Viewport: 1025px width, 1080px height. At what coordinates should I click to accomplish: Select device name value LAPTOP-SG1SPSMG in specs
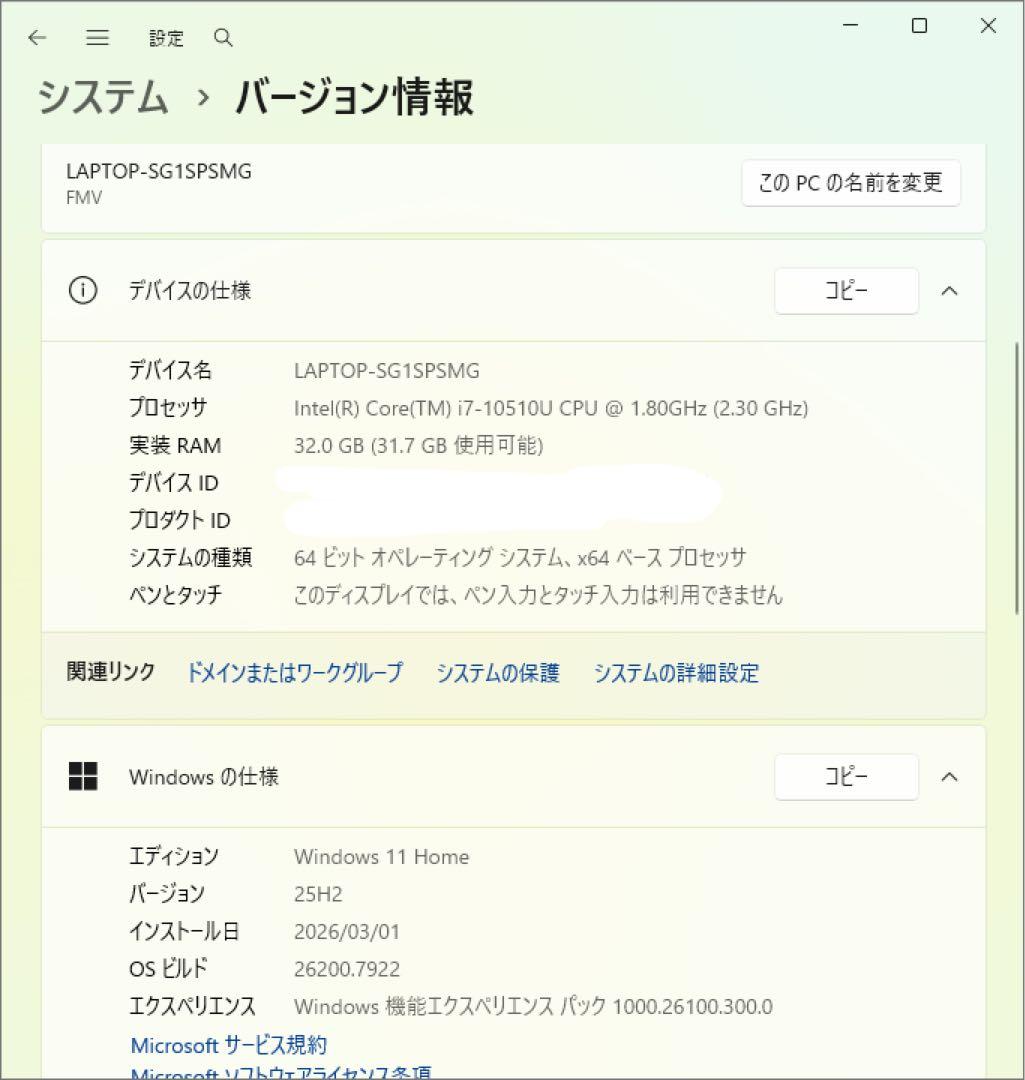pyautogui.click(x=386, y=371)
